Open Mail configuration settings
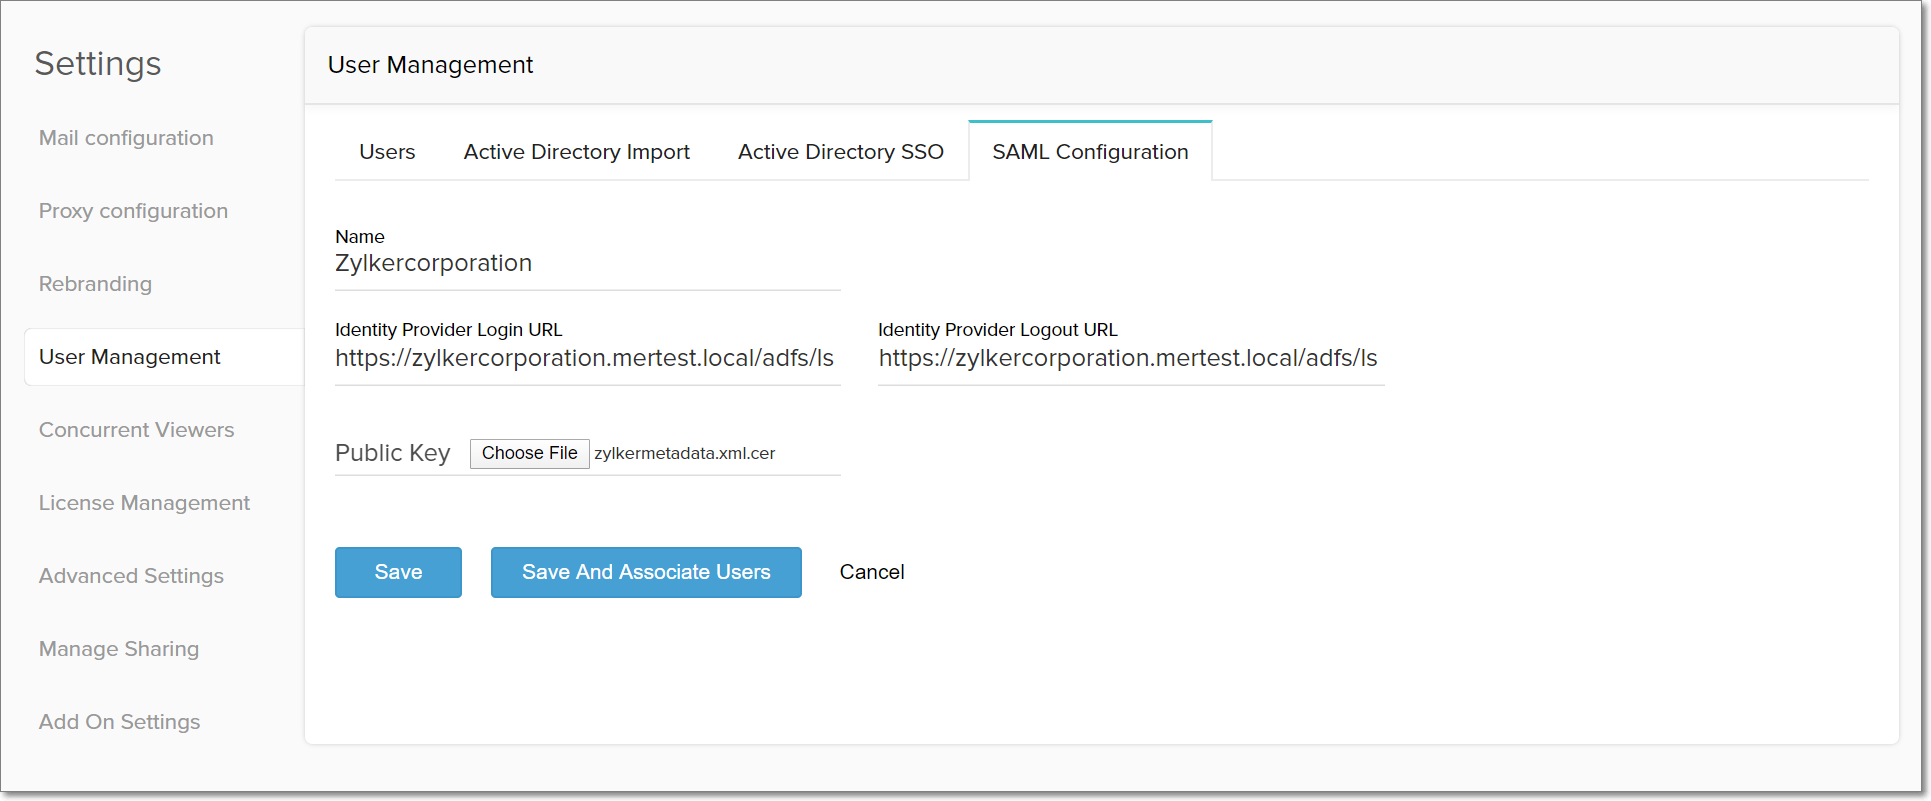The image size is (1931, 801). (126, 138)
